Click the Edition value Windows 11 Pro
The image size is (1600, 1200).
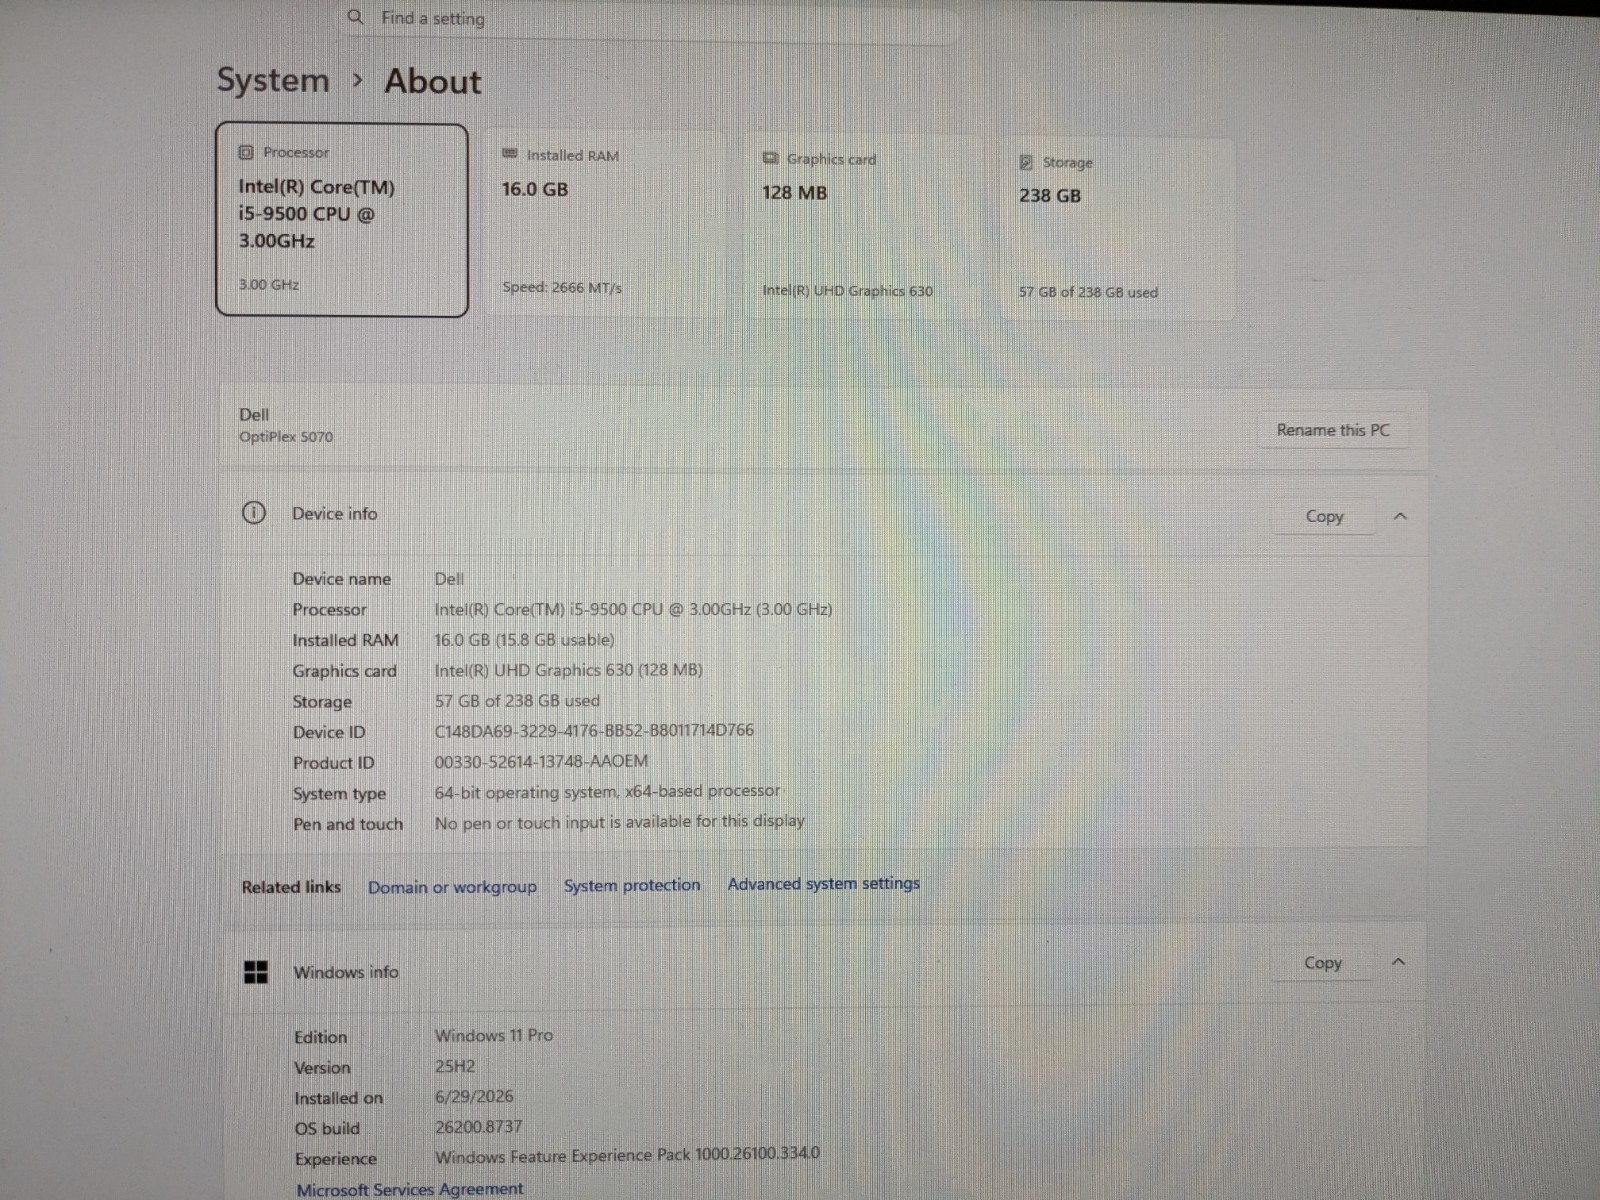click(494, 1035)
